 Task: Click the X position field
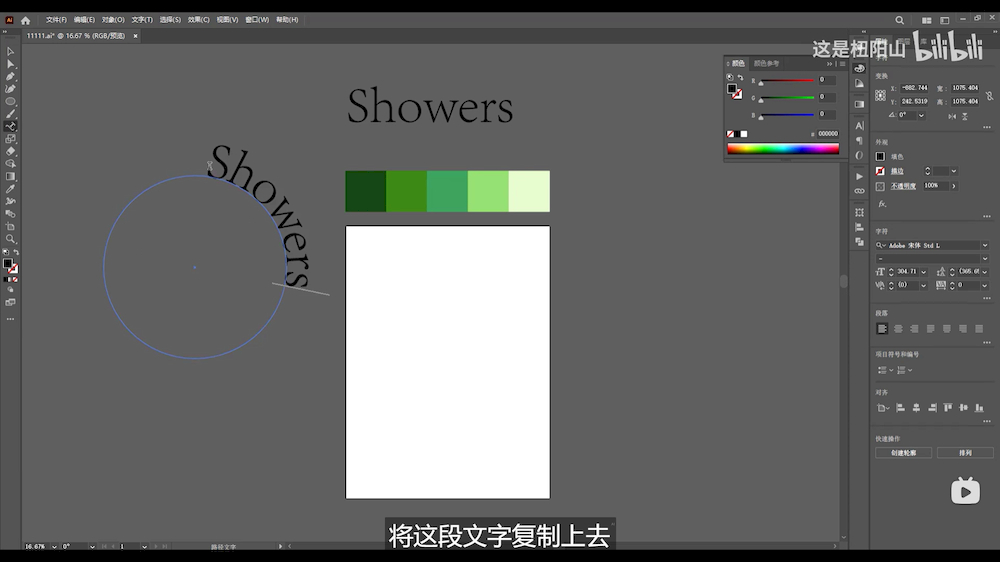coord(914,88)
